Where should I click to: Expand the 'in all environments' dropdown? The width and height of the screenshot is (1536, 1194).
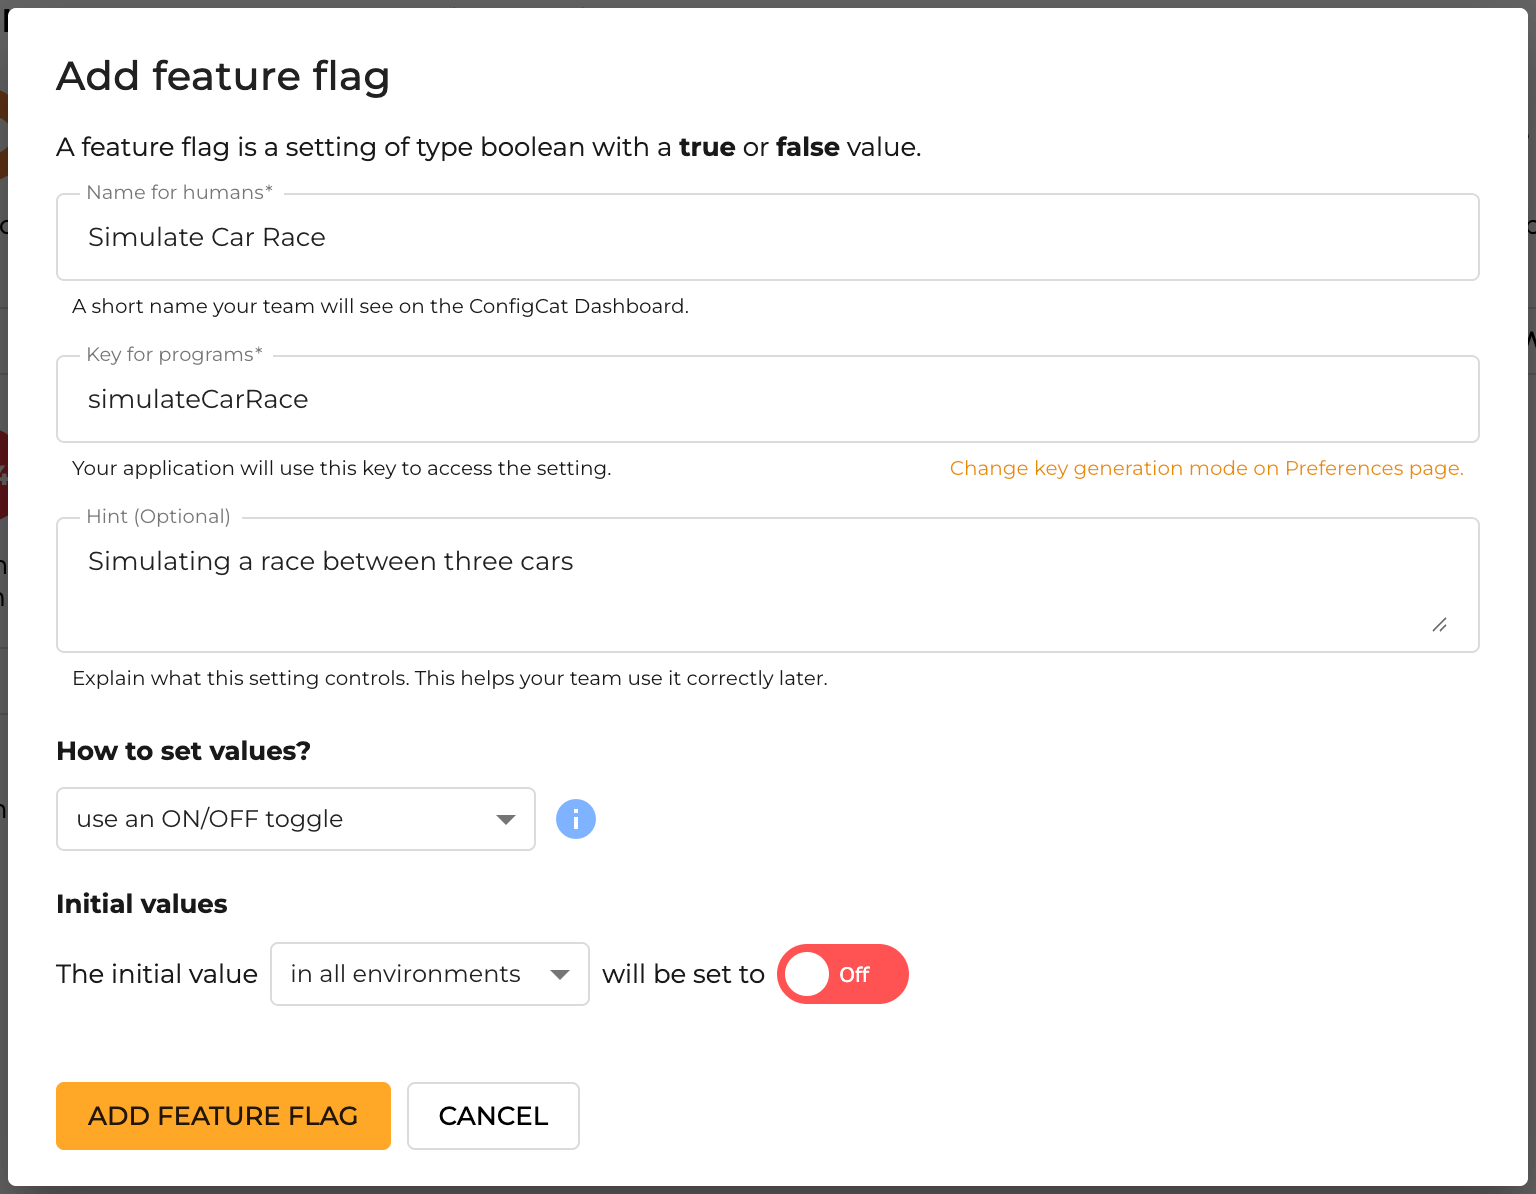point(430,974)
